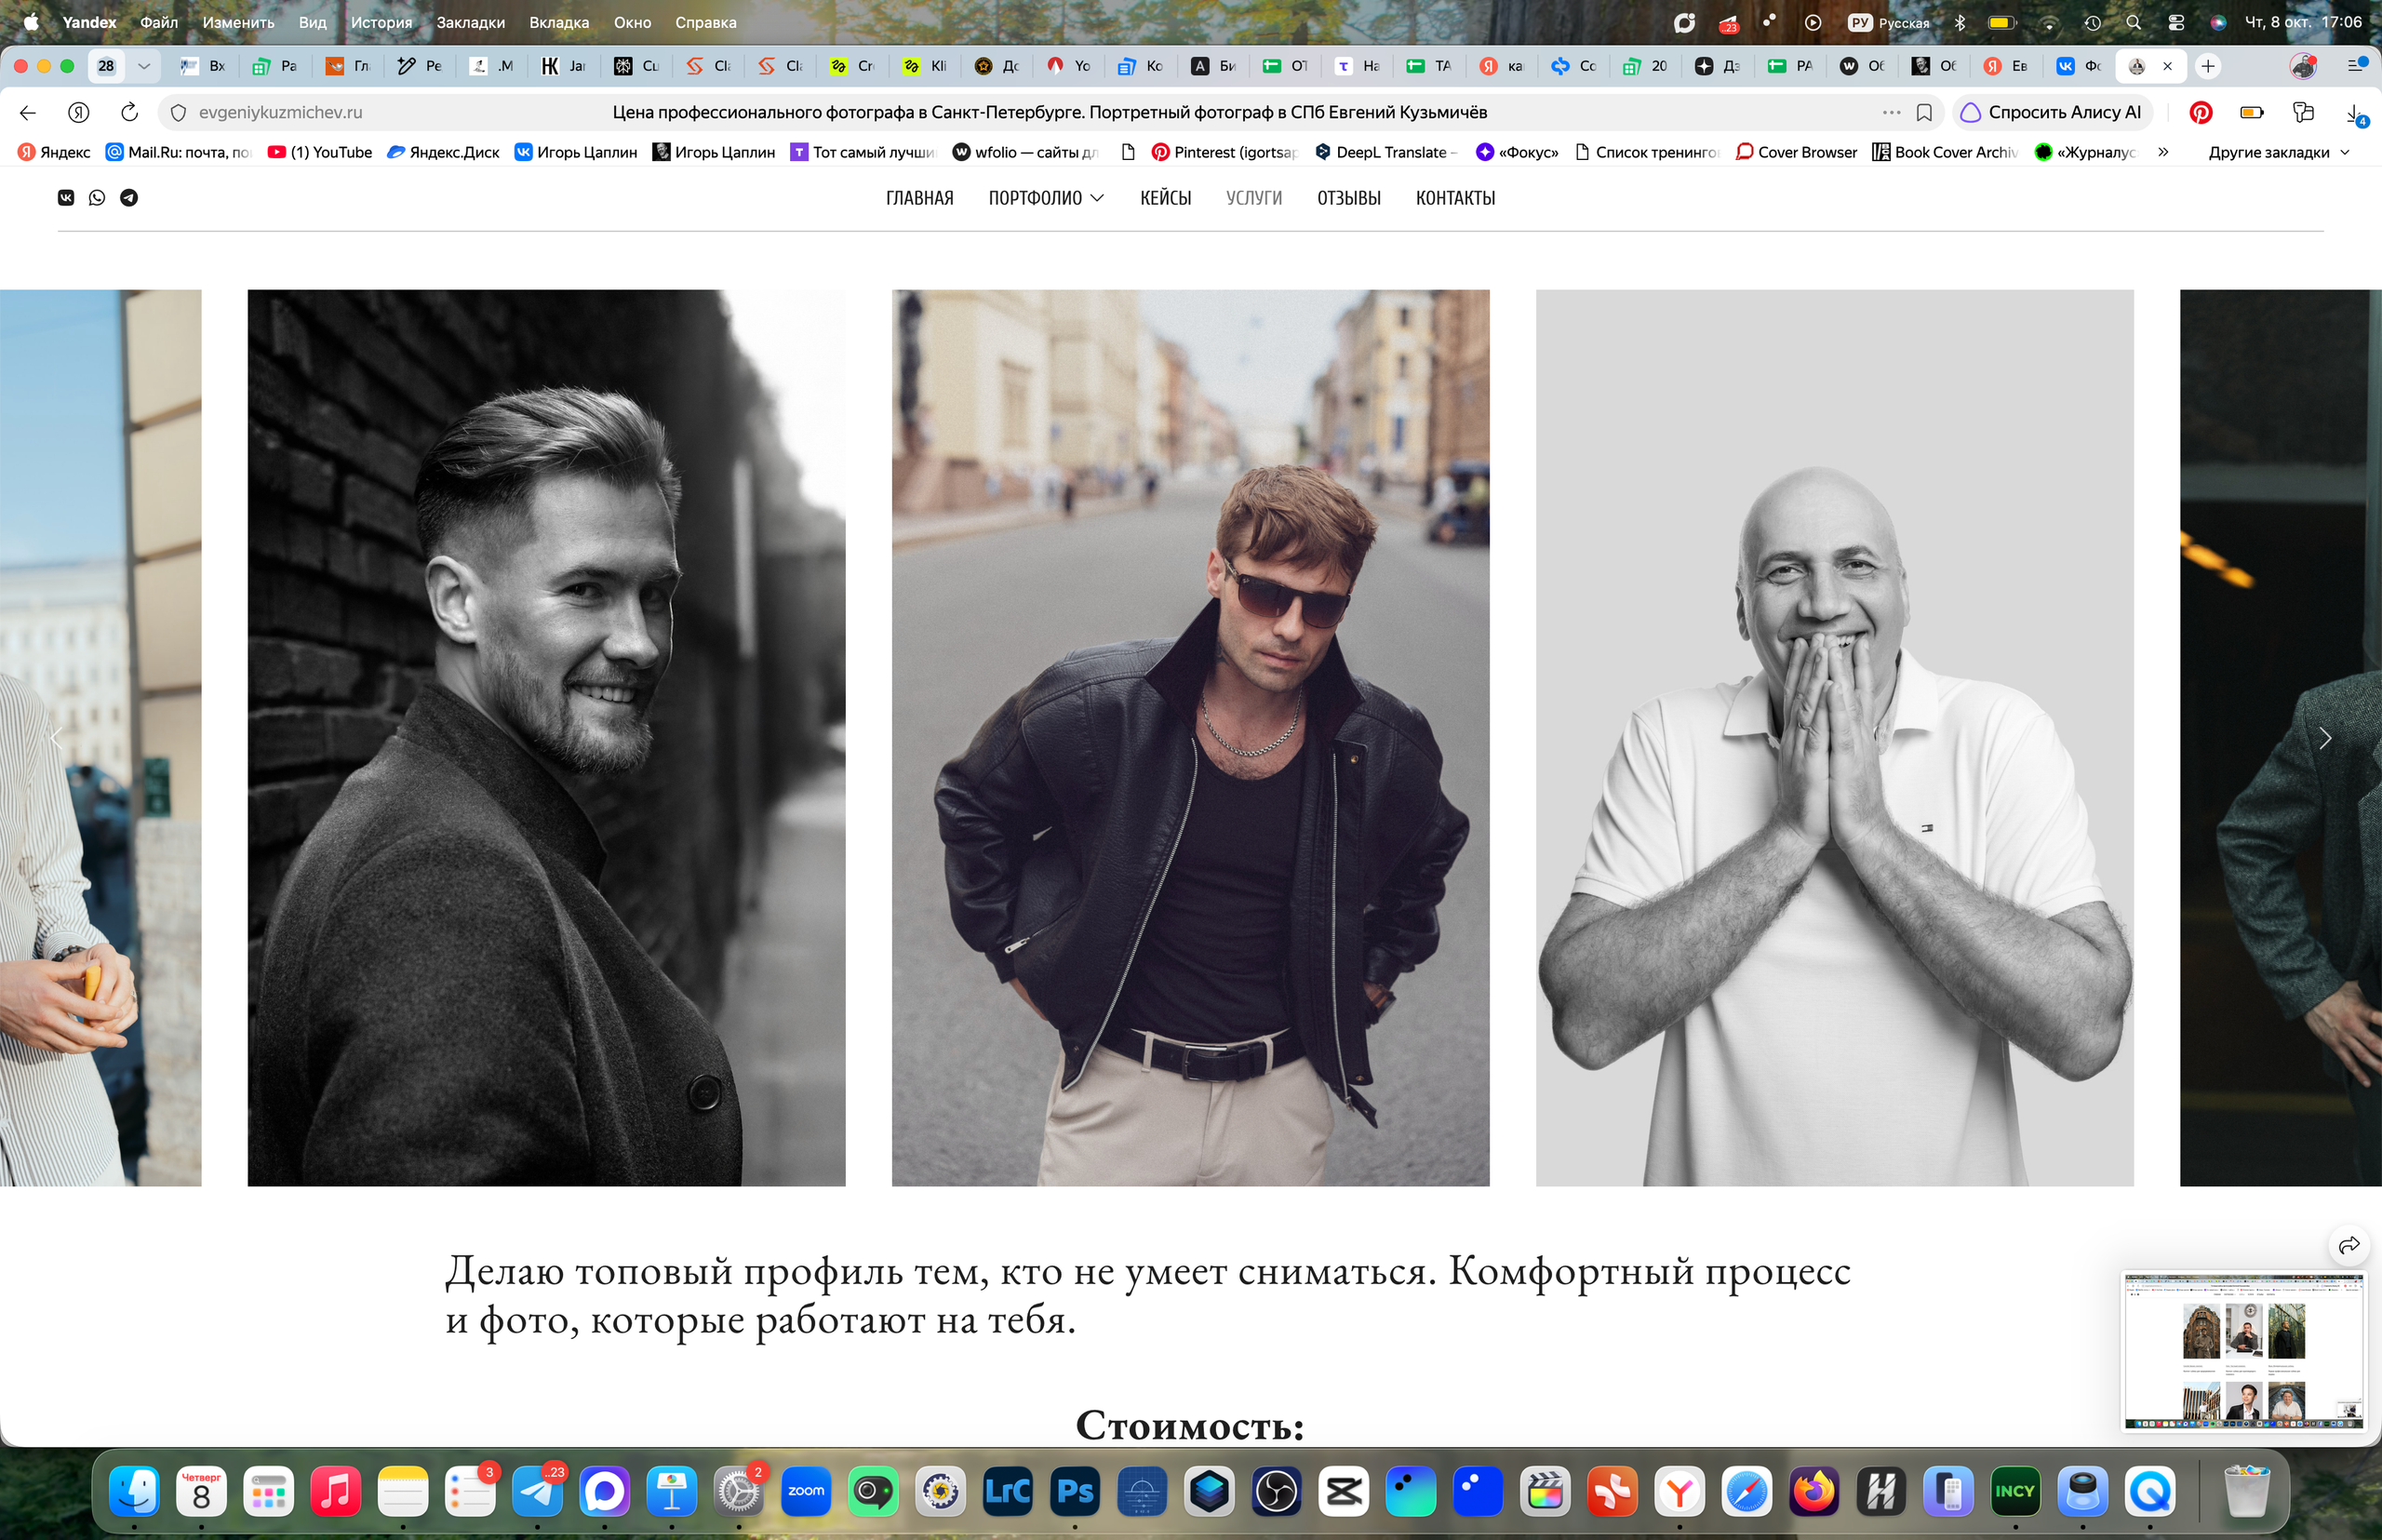
Task: Open the VK social link icon on site header
Action: point(66,198)
